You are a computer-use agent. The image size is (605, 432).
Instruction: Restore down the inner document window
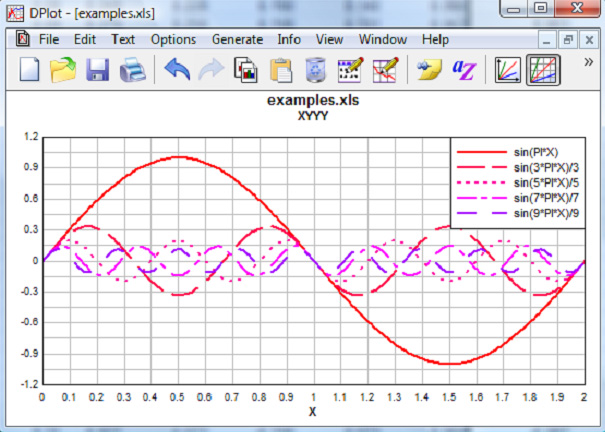point(568,40)
